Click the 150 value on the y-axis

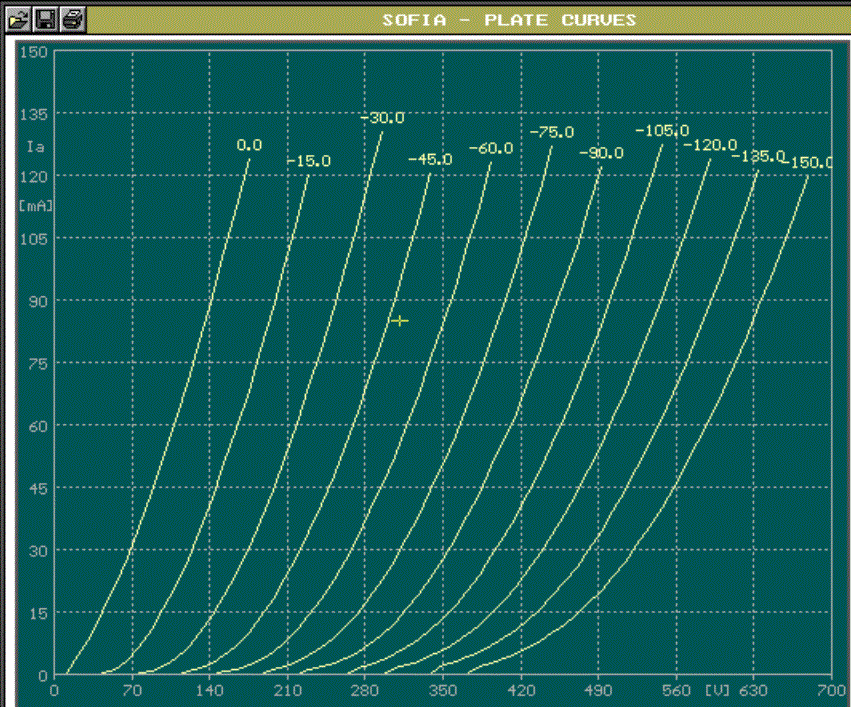[x=34, y=51]
